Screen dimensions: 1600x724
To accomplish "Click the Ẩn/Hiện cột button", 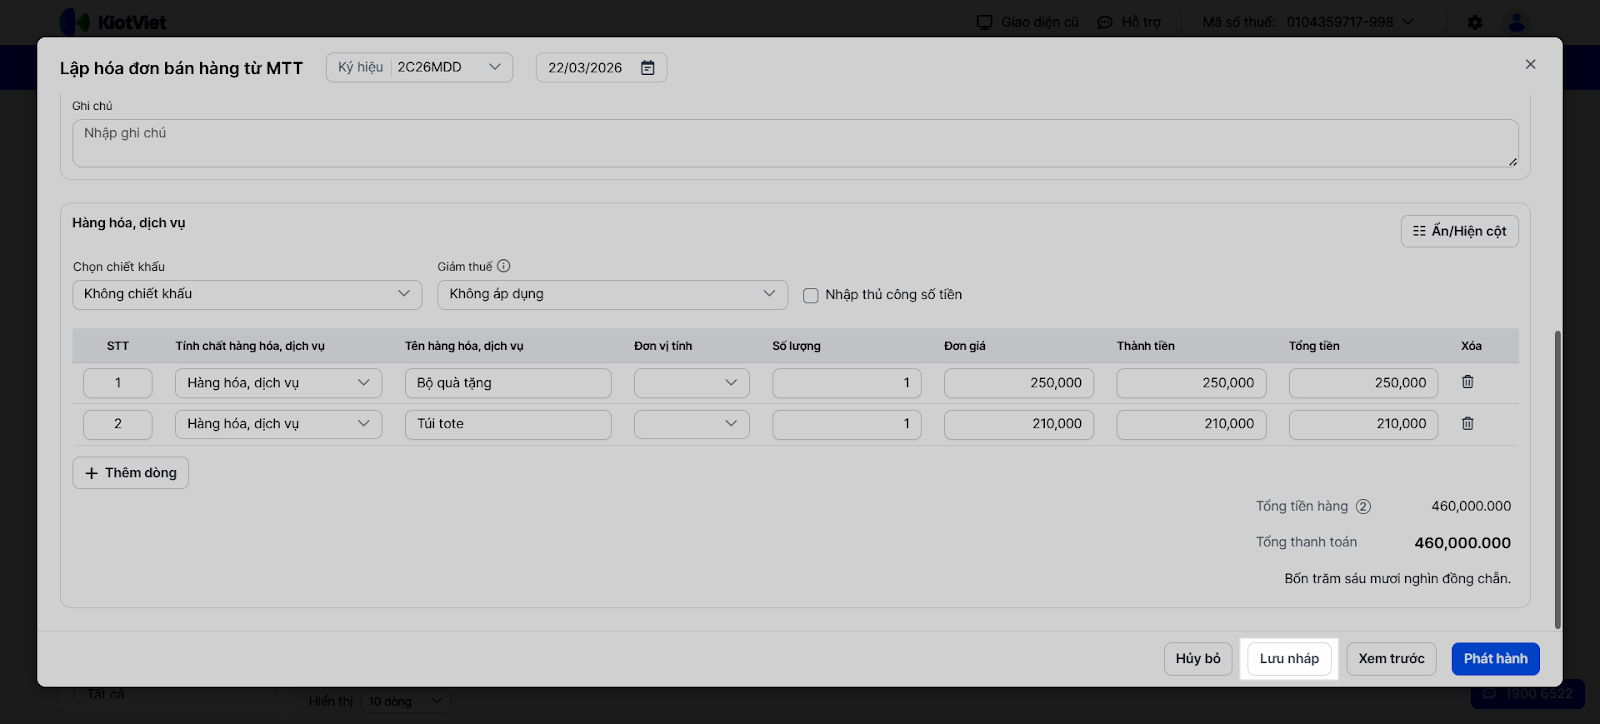I will tap(1459, 231).
